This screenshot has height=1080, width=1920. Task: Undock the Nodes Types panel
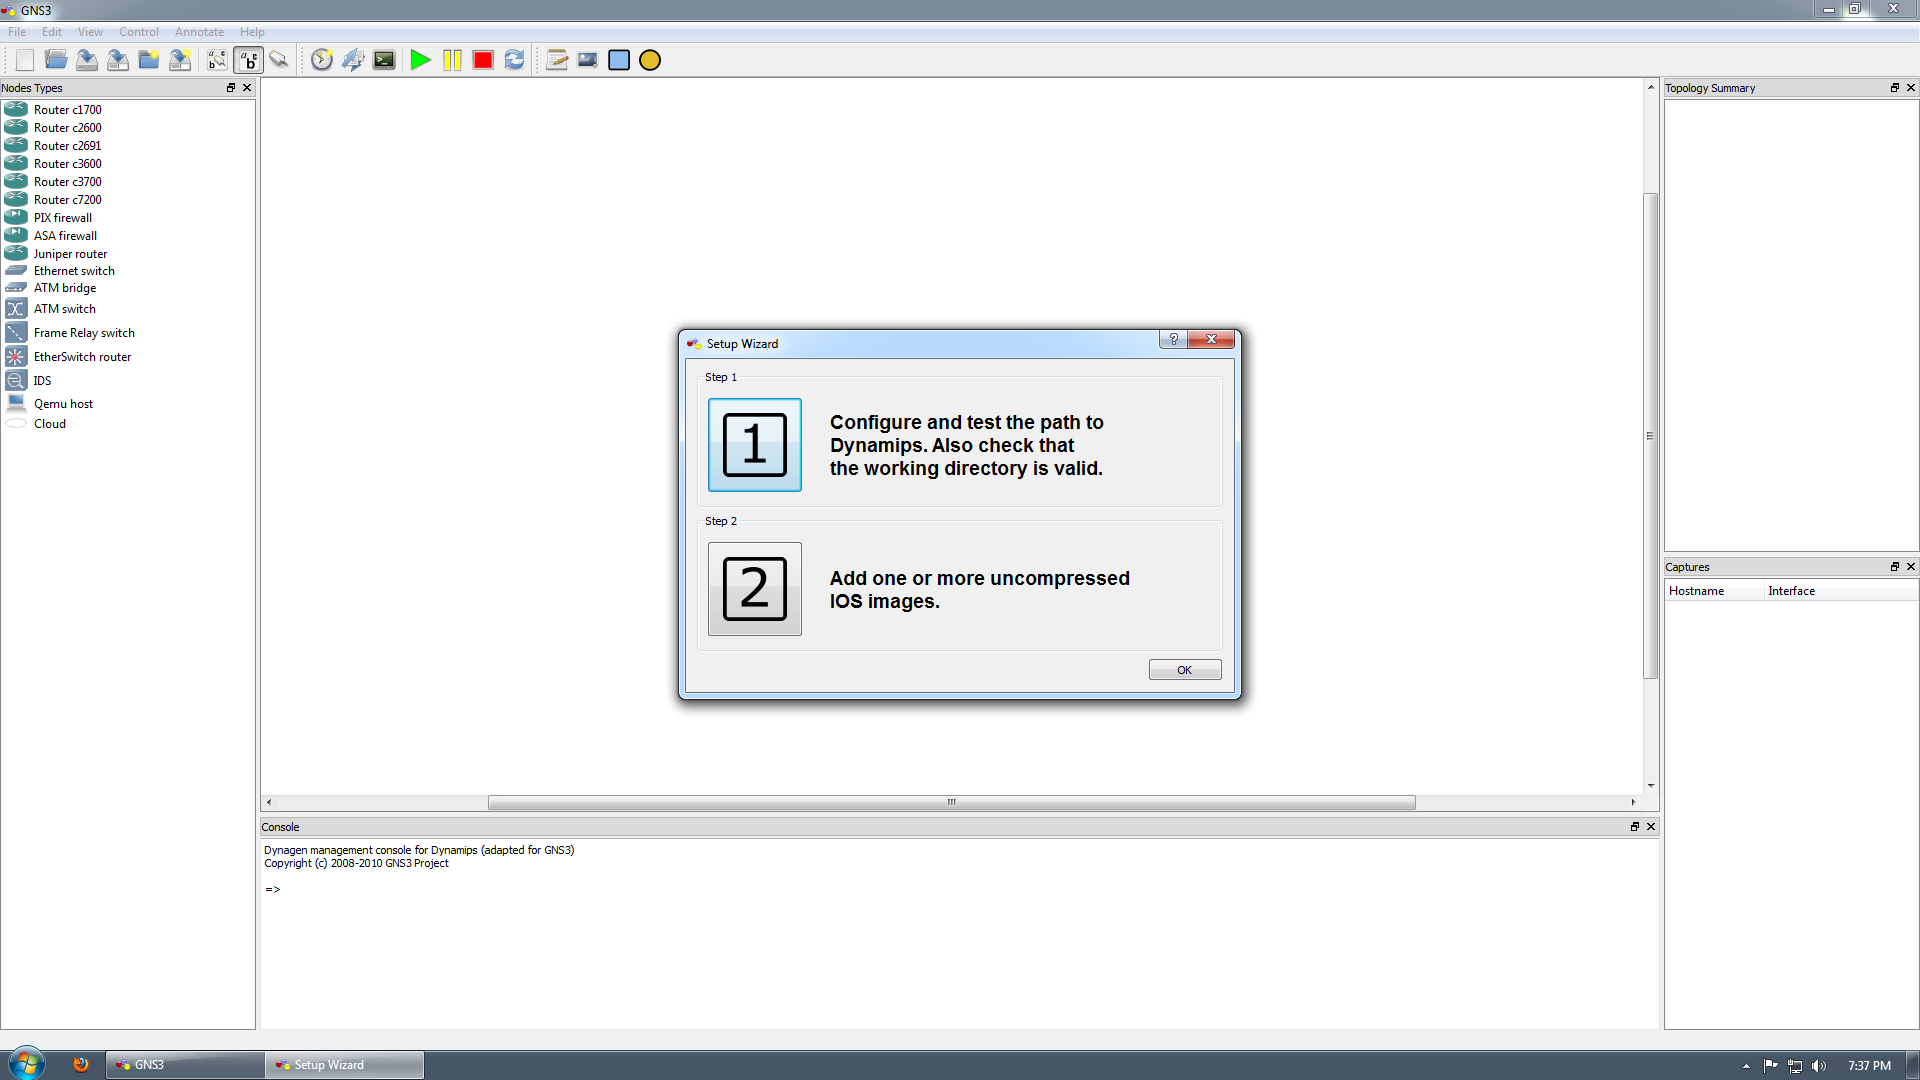(x=231, y=88)
